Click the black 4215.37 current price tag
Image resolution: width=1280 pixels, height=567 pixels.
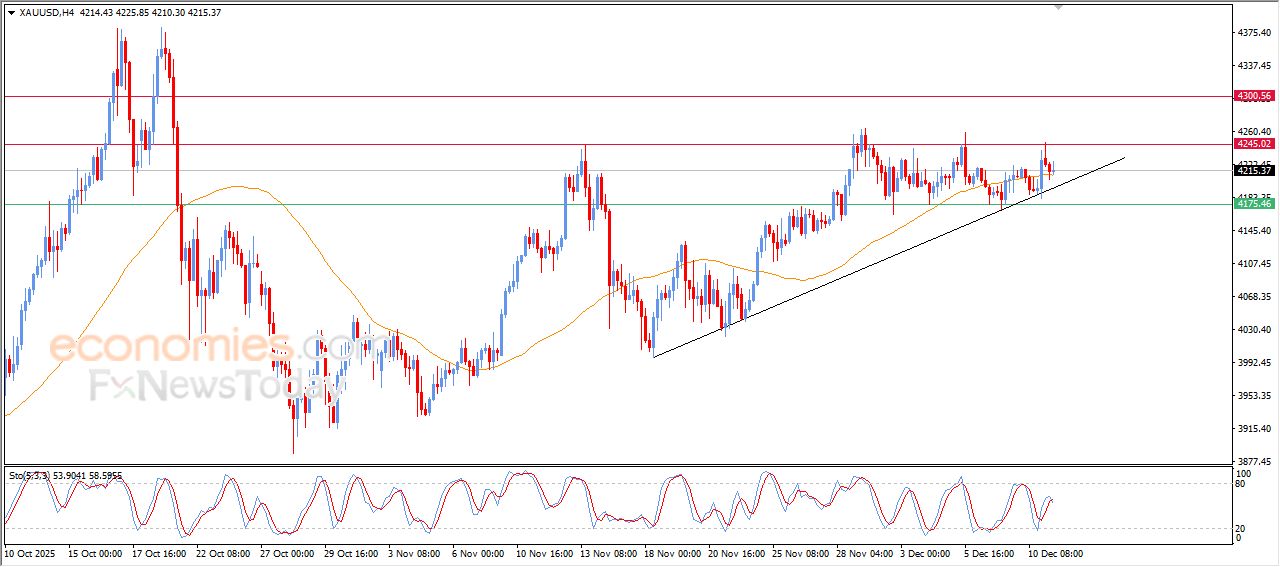coord(1253,170)
